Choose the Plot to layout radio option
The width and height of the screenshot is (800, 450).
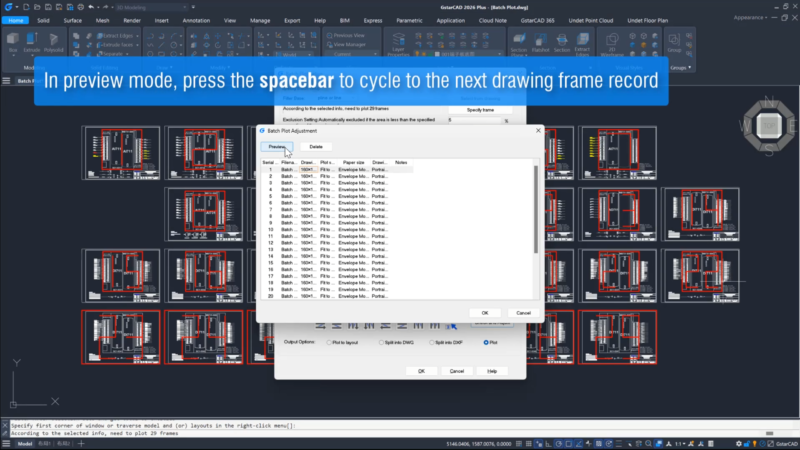coord(327,342)
